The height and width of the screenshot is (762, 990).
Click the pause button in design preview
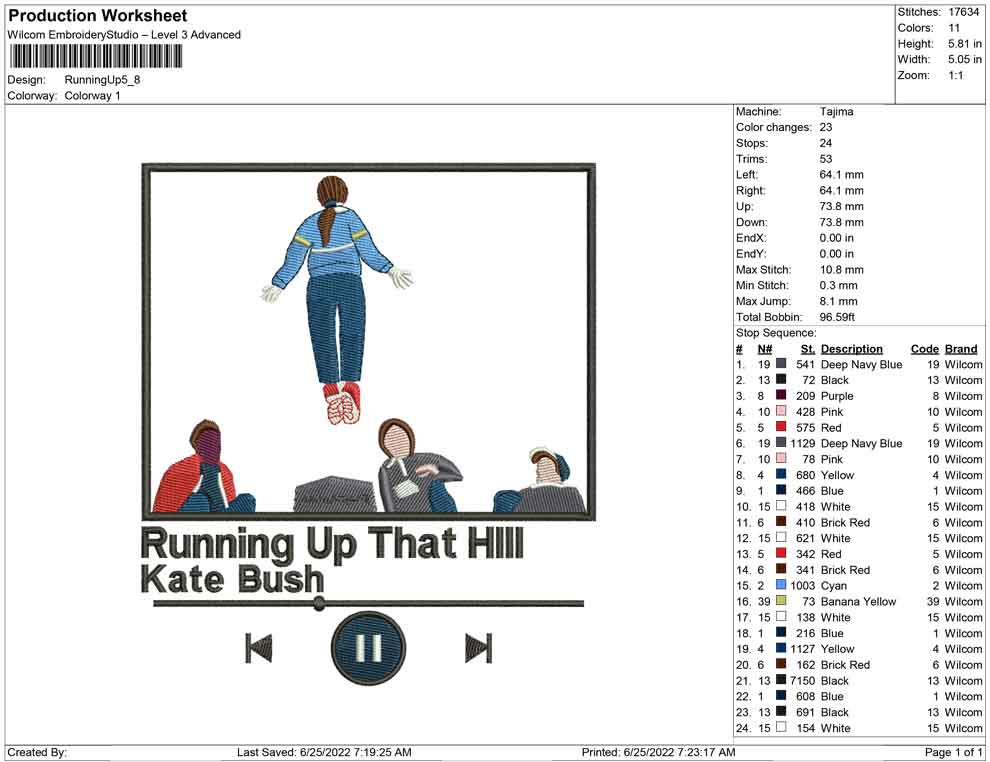(367, 648)
